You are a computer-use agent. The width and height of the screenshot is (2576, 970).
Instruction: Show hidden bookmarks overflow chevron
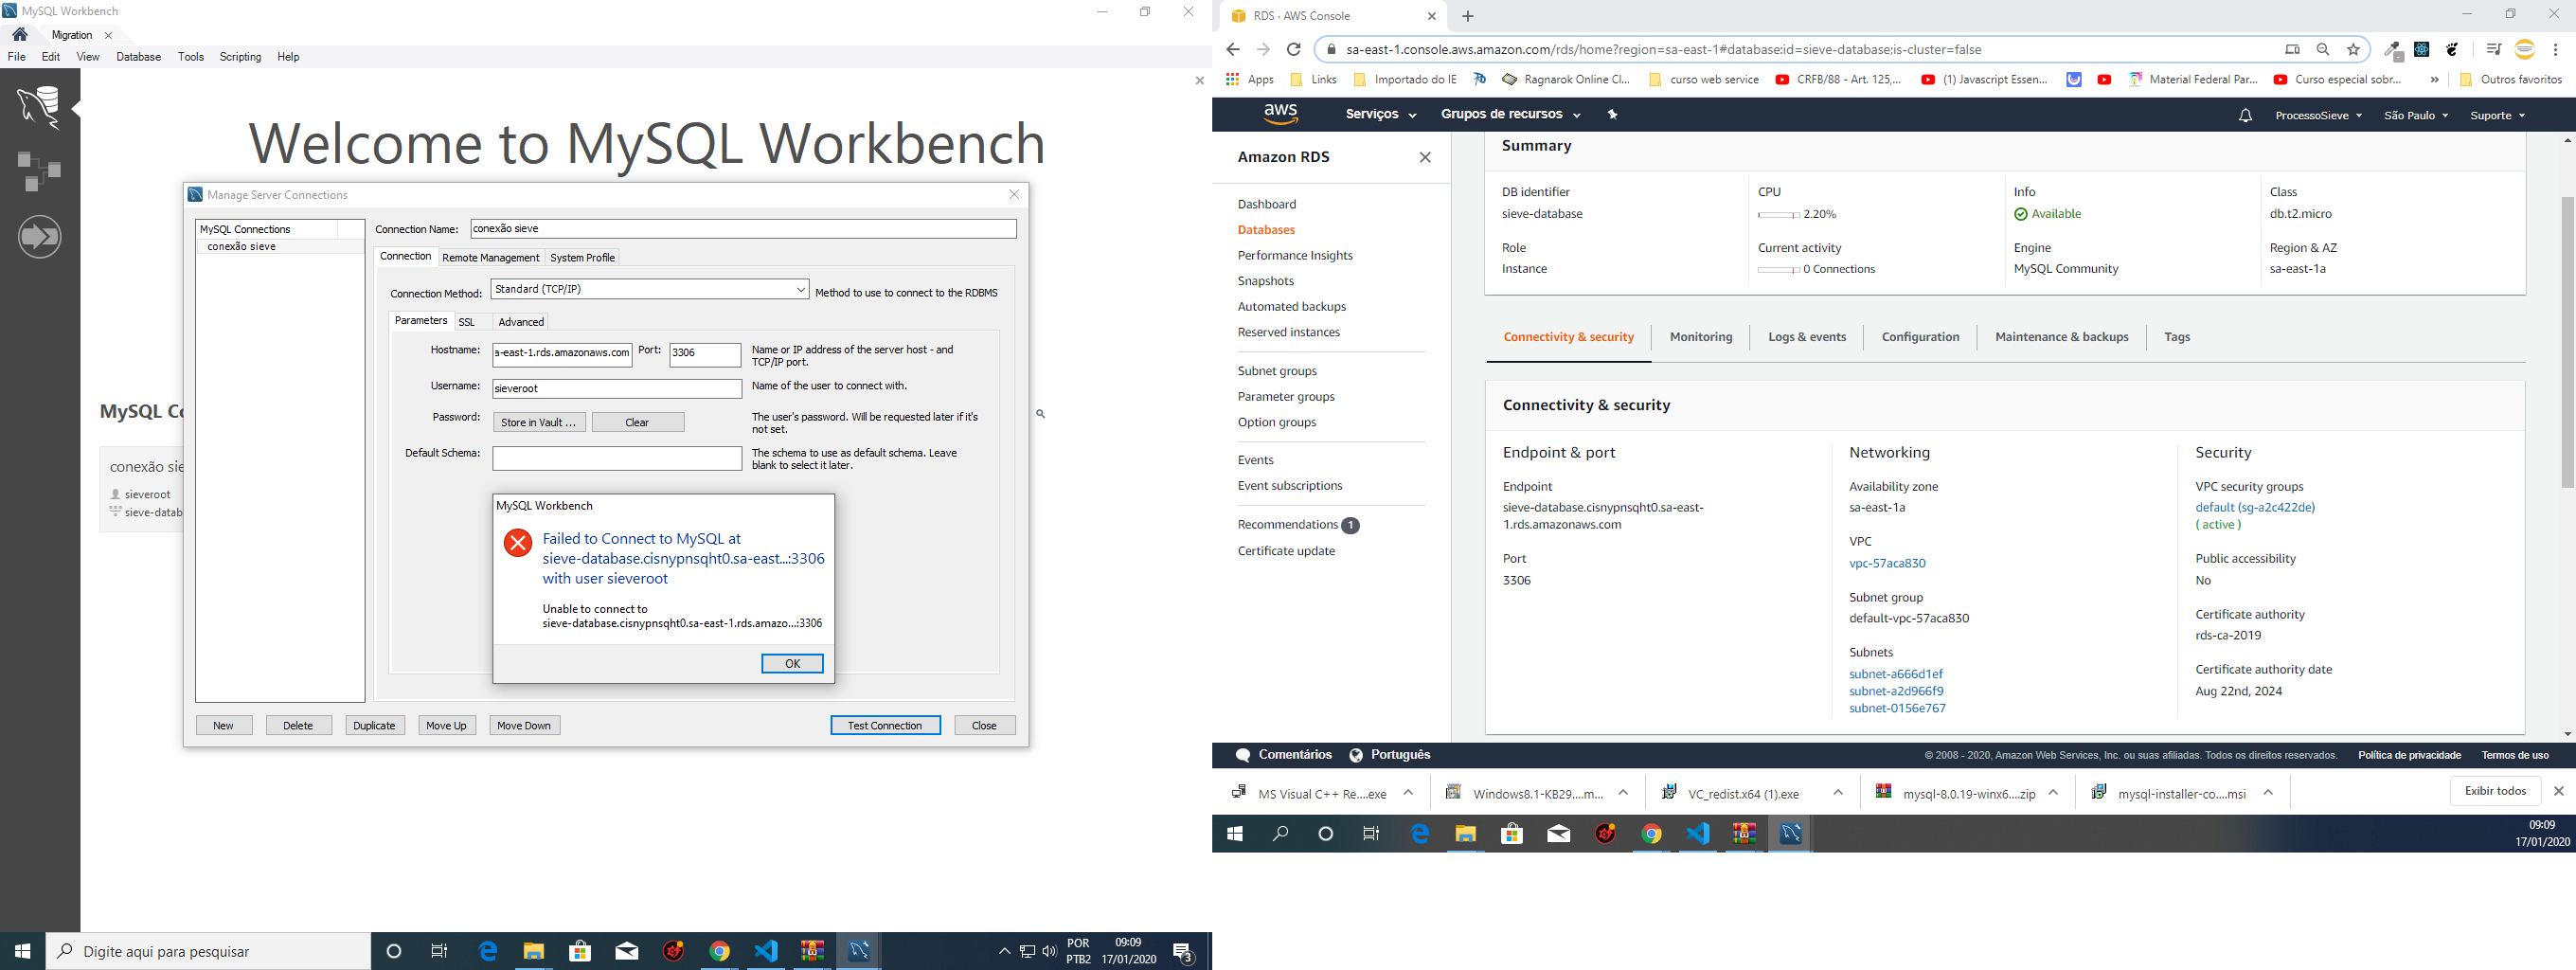pyautogui.click(x=2434, y=79)
